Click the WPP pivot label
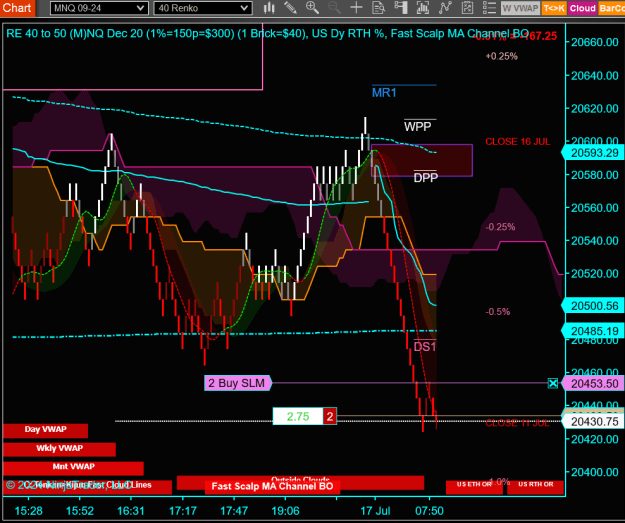 tap(417, 127)
